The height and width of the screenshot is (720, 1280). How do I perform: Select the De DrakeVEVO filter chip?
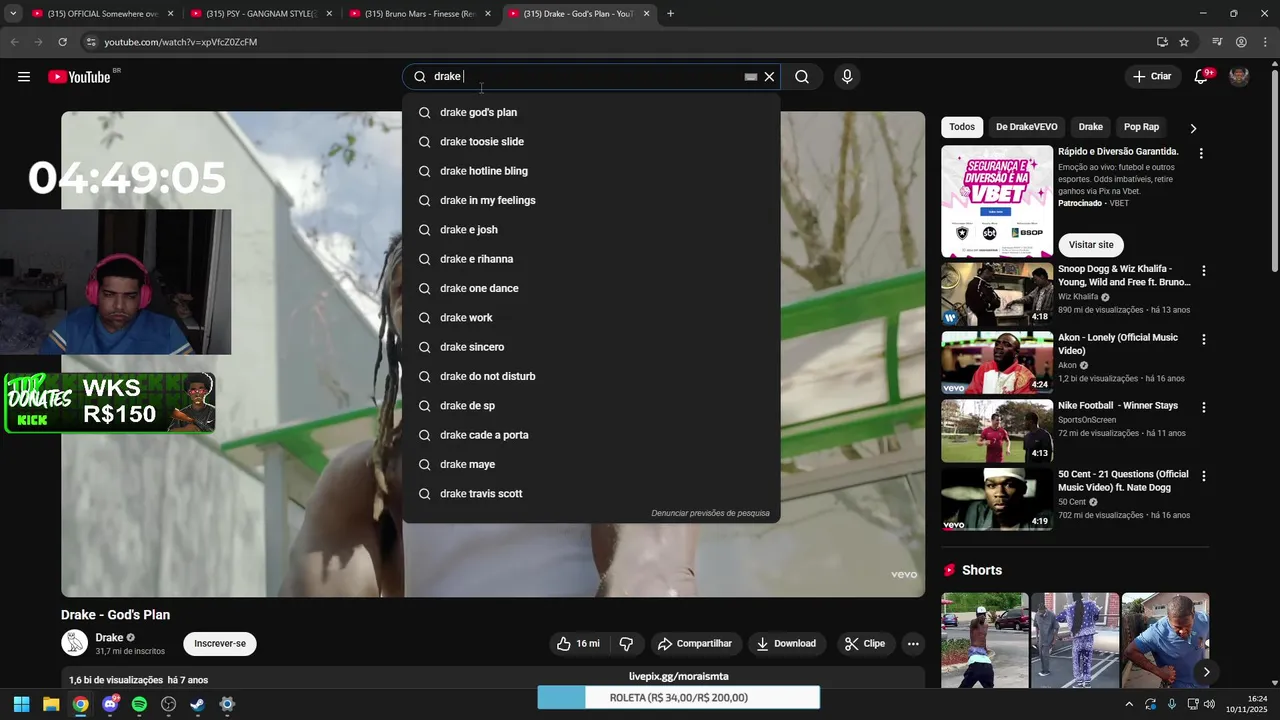tap(1026, 127)
